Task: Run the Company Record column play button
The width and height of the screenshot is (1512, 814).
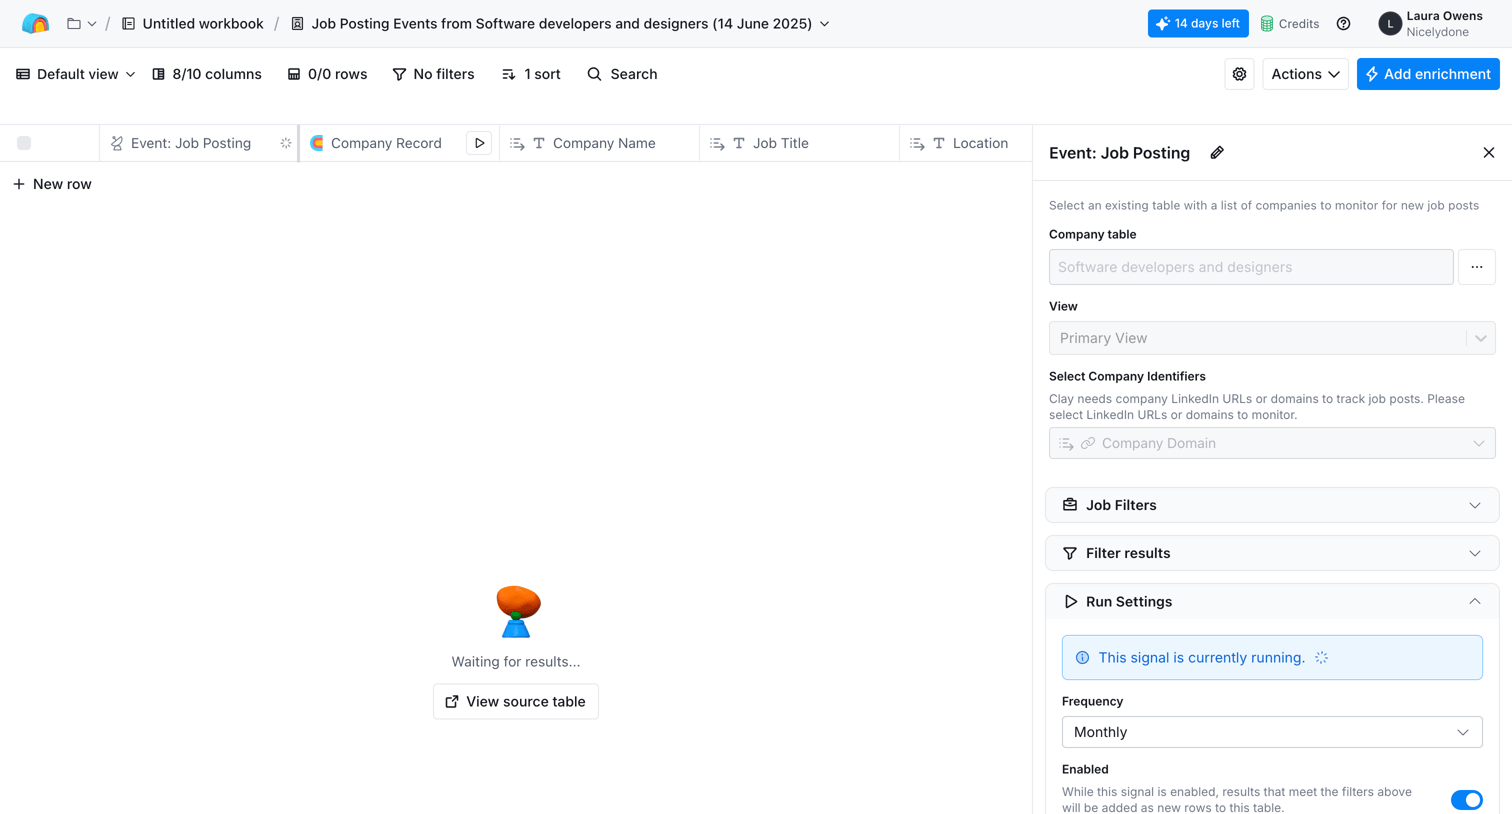Action: coord(479,143)
